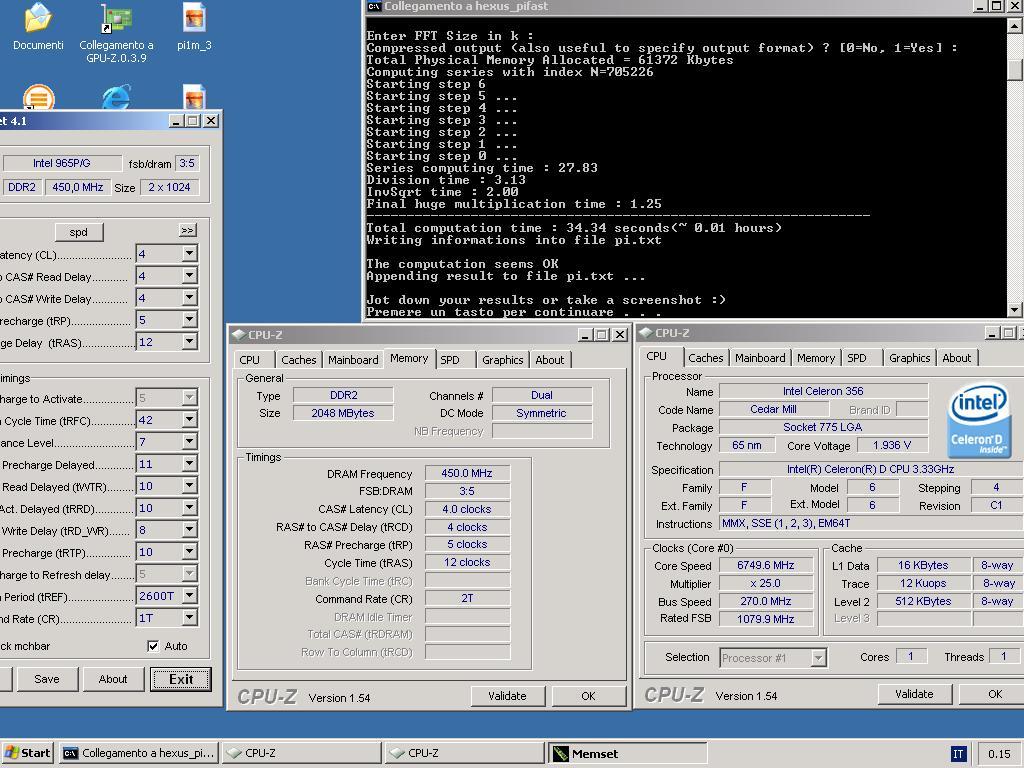Click the Multiplier x 25.0 value

(x=766, y=583)
